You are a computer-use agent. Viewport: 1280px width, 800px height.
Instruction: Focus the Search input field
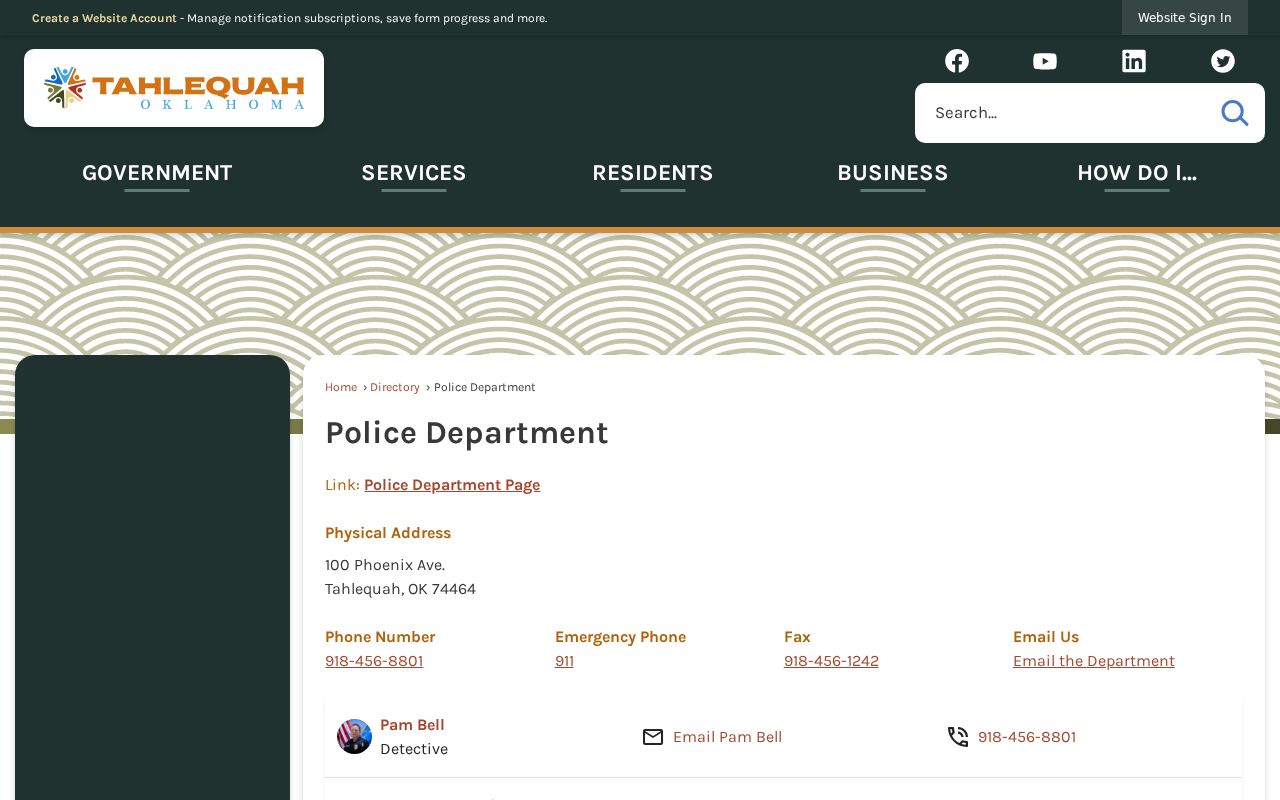click(x=1065, y=113)
